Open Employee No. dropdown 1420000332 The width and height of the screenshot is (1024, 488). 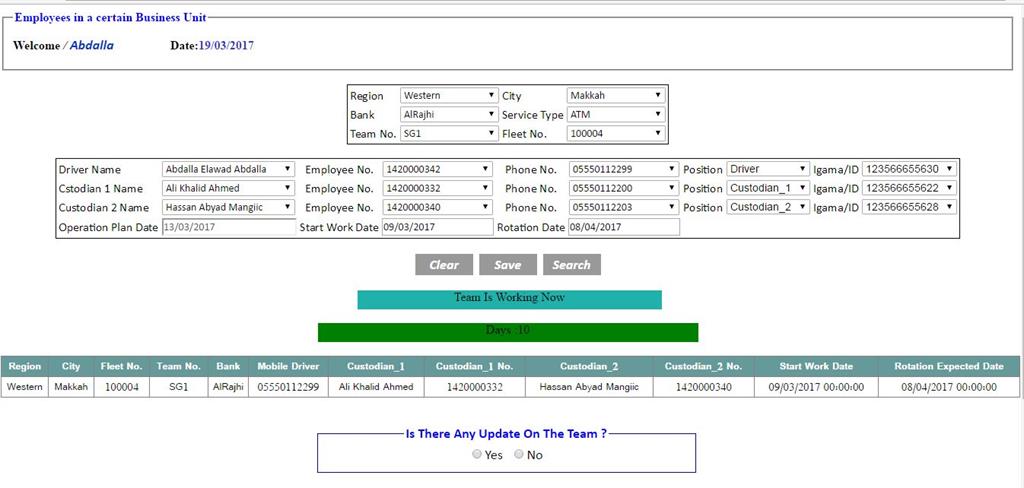438,188
